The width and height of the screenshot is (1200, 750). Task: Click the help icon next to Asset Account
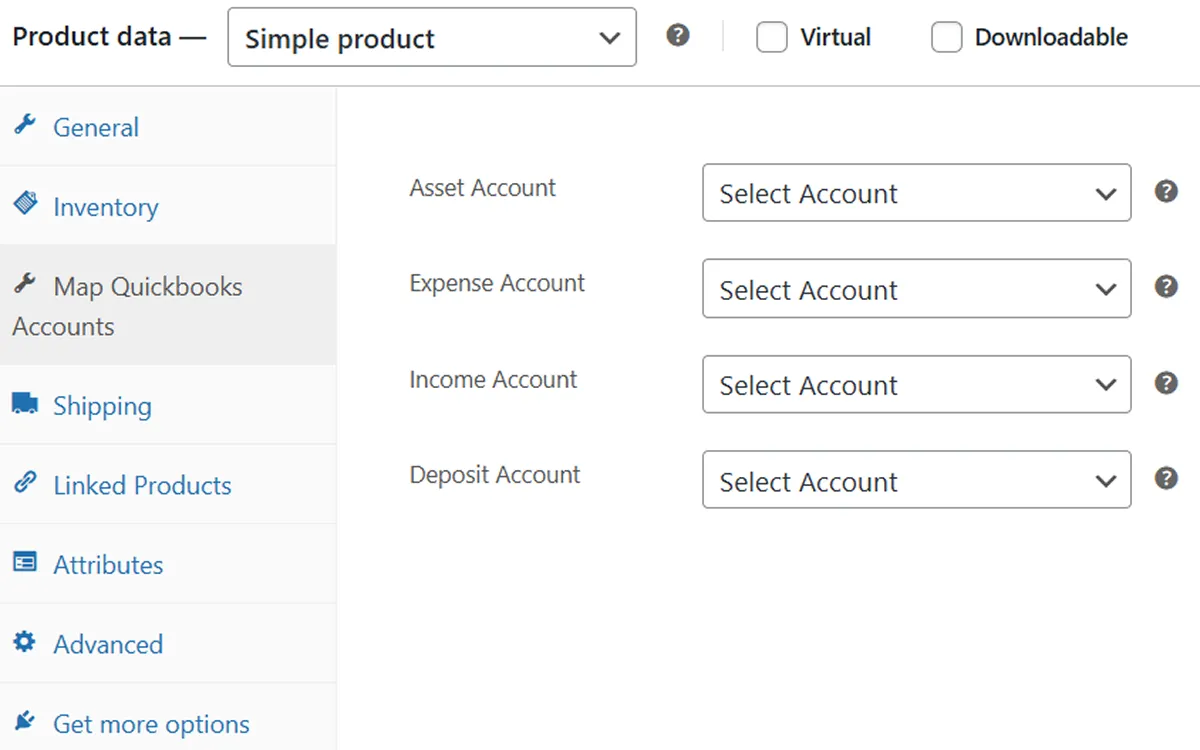(x=1166, y=190)
